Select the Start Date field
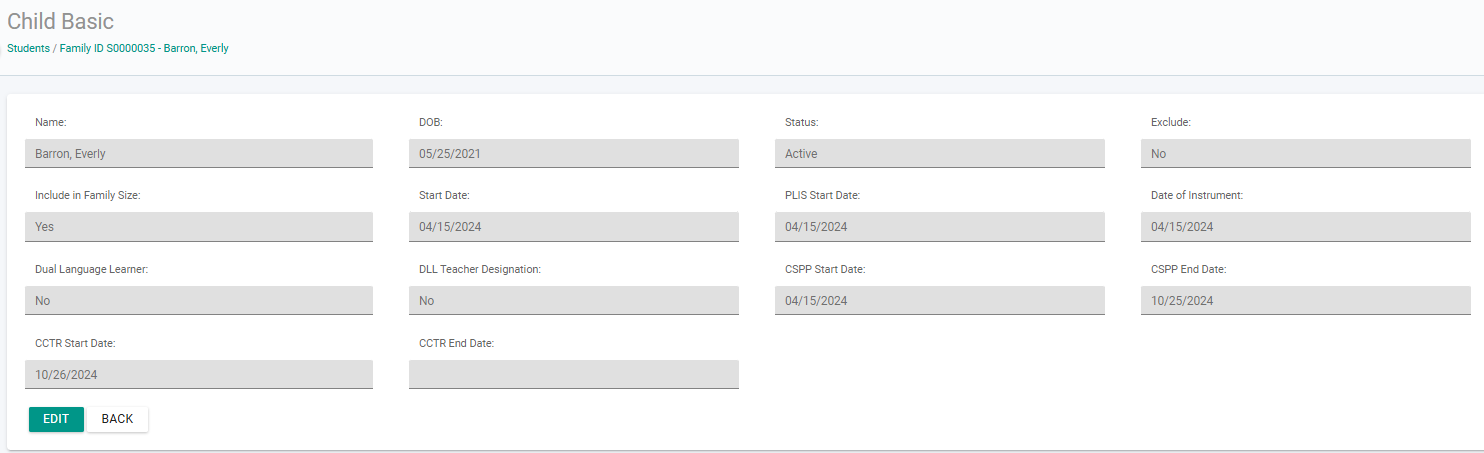This screenshot has width=1484, height=453. click(x=574, y=227)
